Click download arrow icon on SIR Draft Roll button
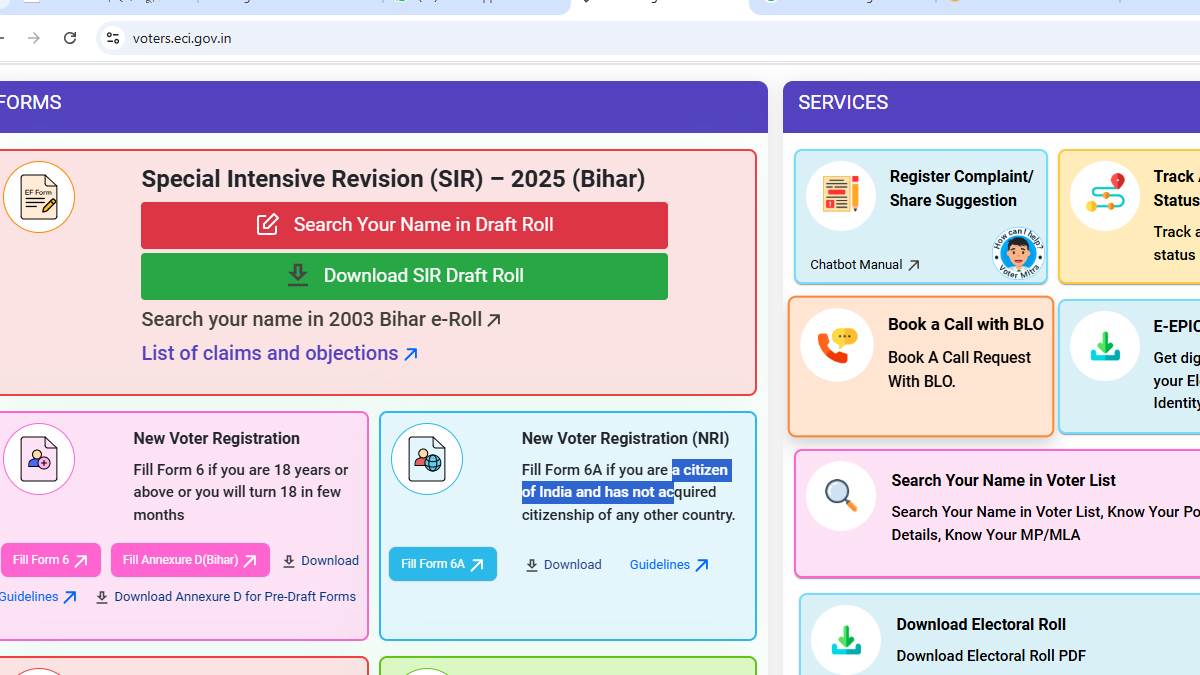1200x675 pixels. click(x=298, y=276)
